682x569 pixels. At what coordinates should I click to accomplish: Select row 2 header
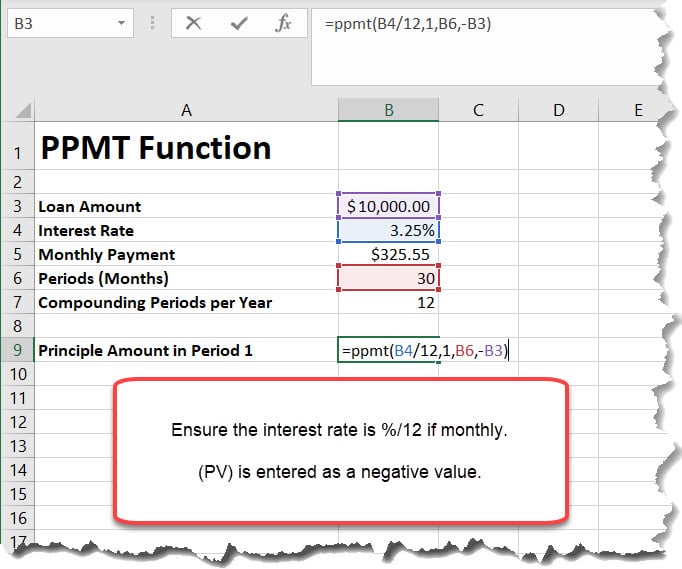coord(18,182)
